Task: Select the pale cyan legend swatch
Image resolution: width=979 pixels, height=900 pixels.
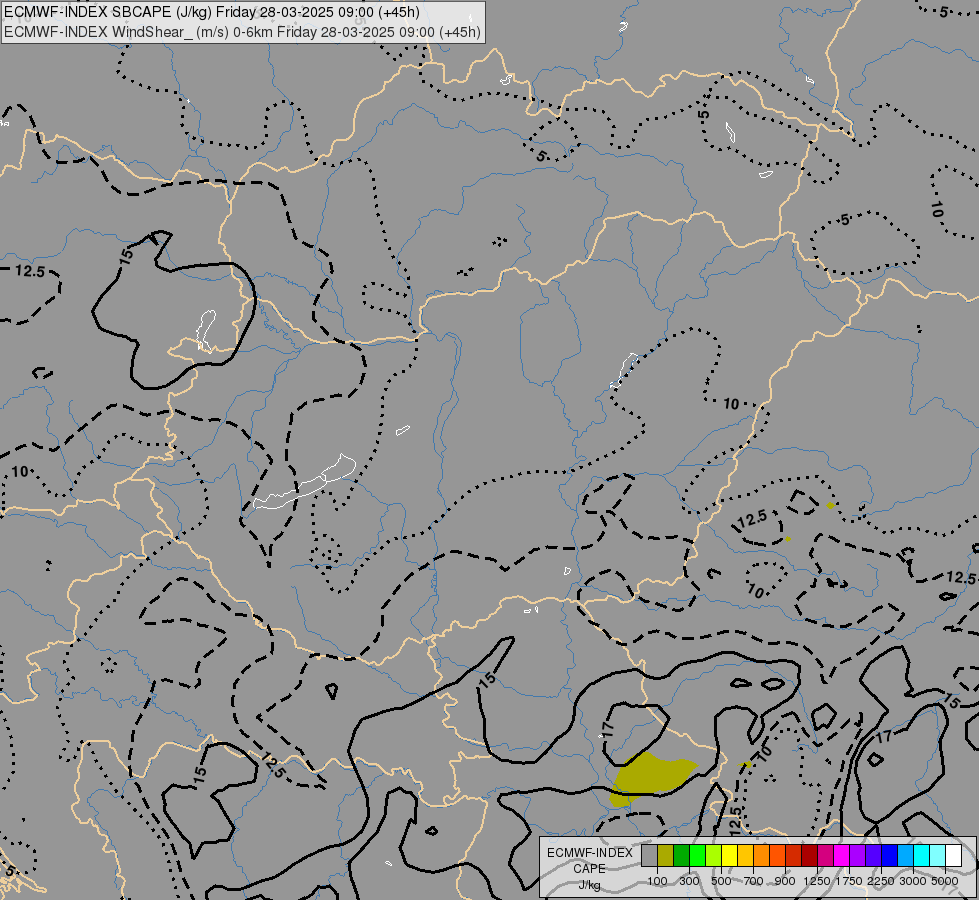Action: (x=938, y=856)
